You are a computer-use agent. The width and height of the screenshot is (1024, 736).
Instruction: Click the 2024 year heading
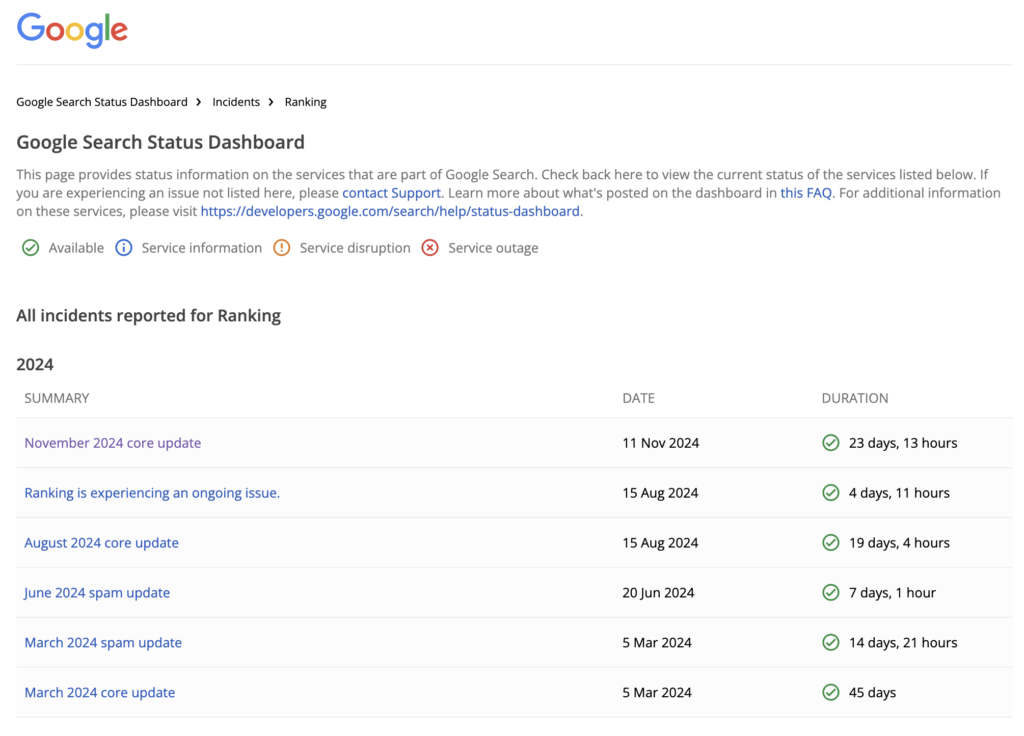35,364
